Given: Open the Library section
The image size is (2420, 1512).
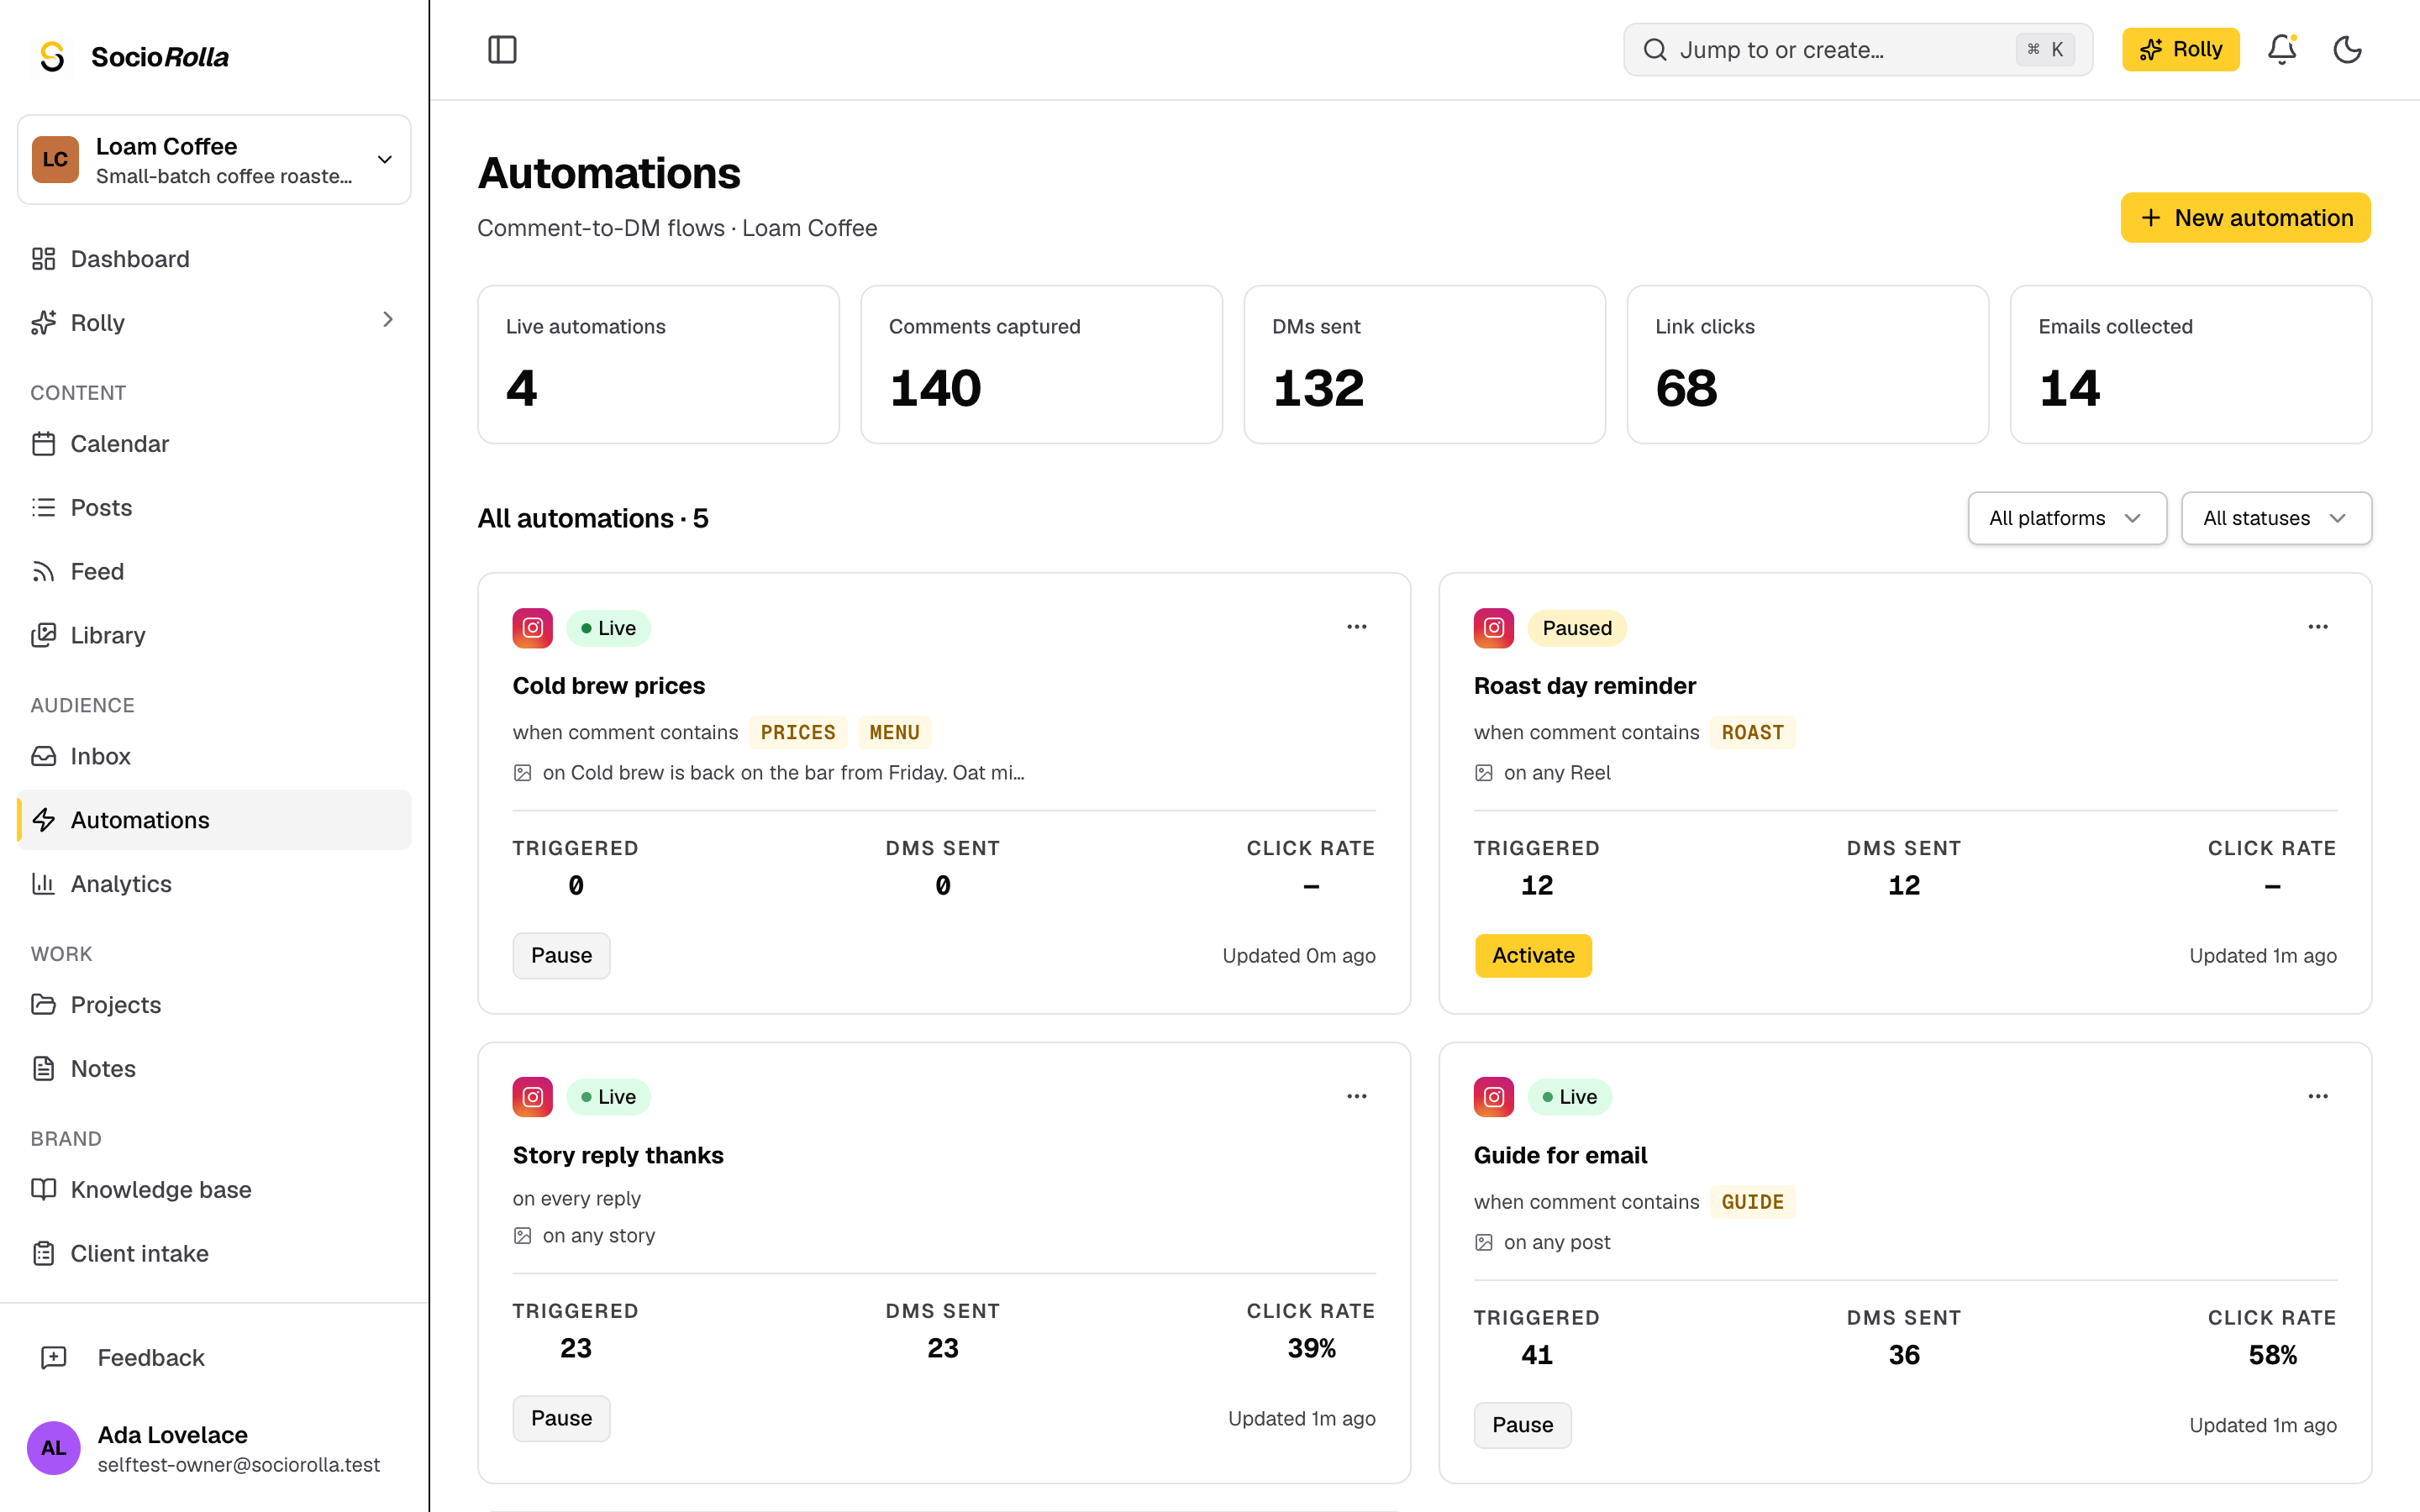Looking at the screenshot, I should pyautogui.click(x=214, y=636).
